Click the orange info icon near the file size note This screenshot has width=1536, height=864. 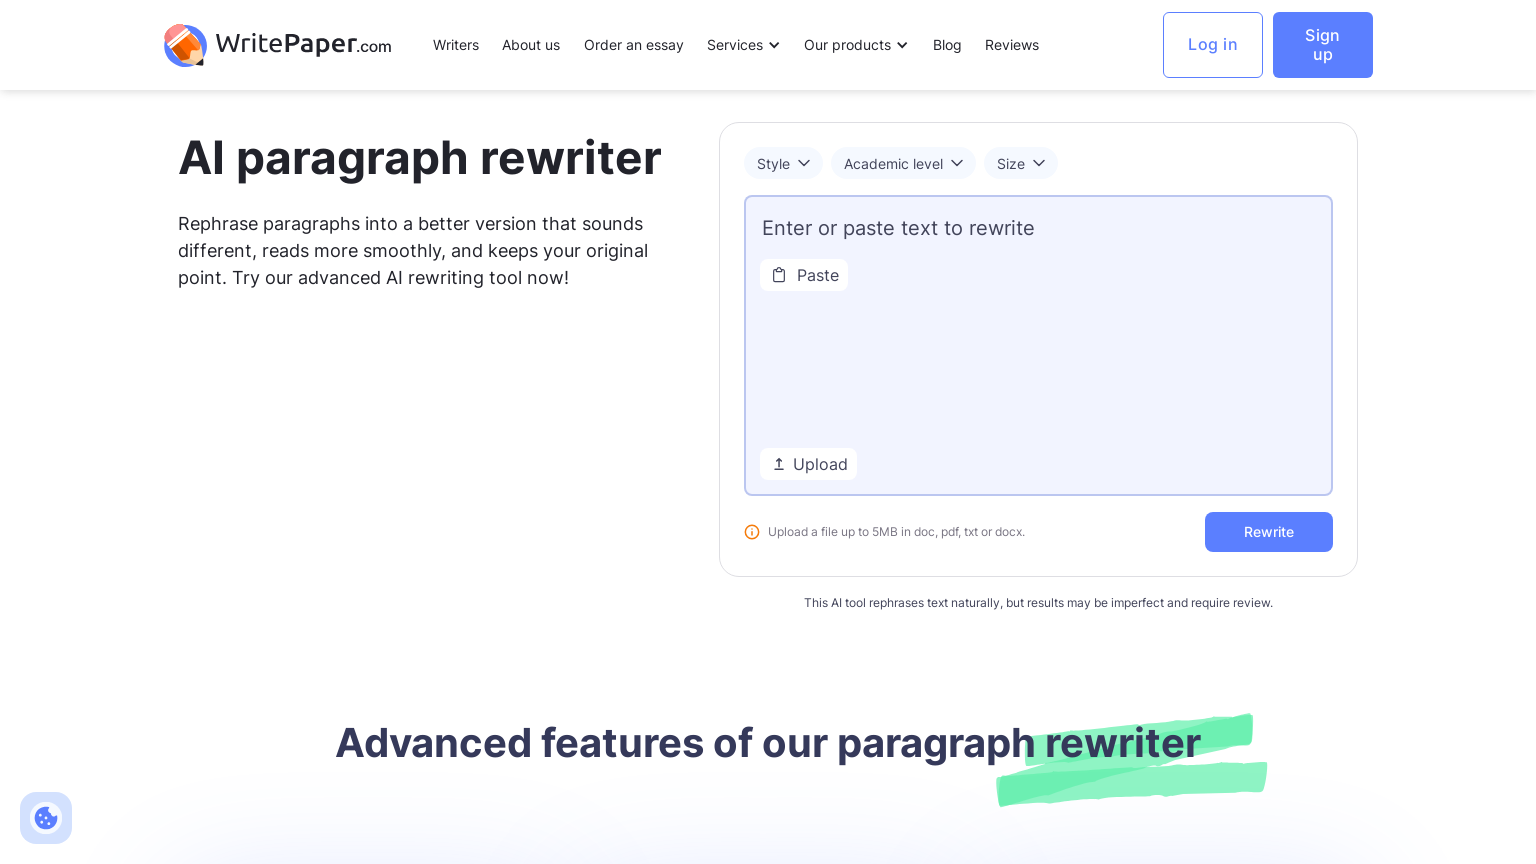(752, 532)
